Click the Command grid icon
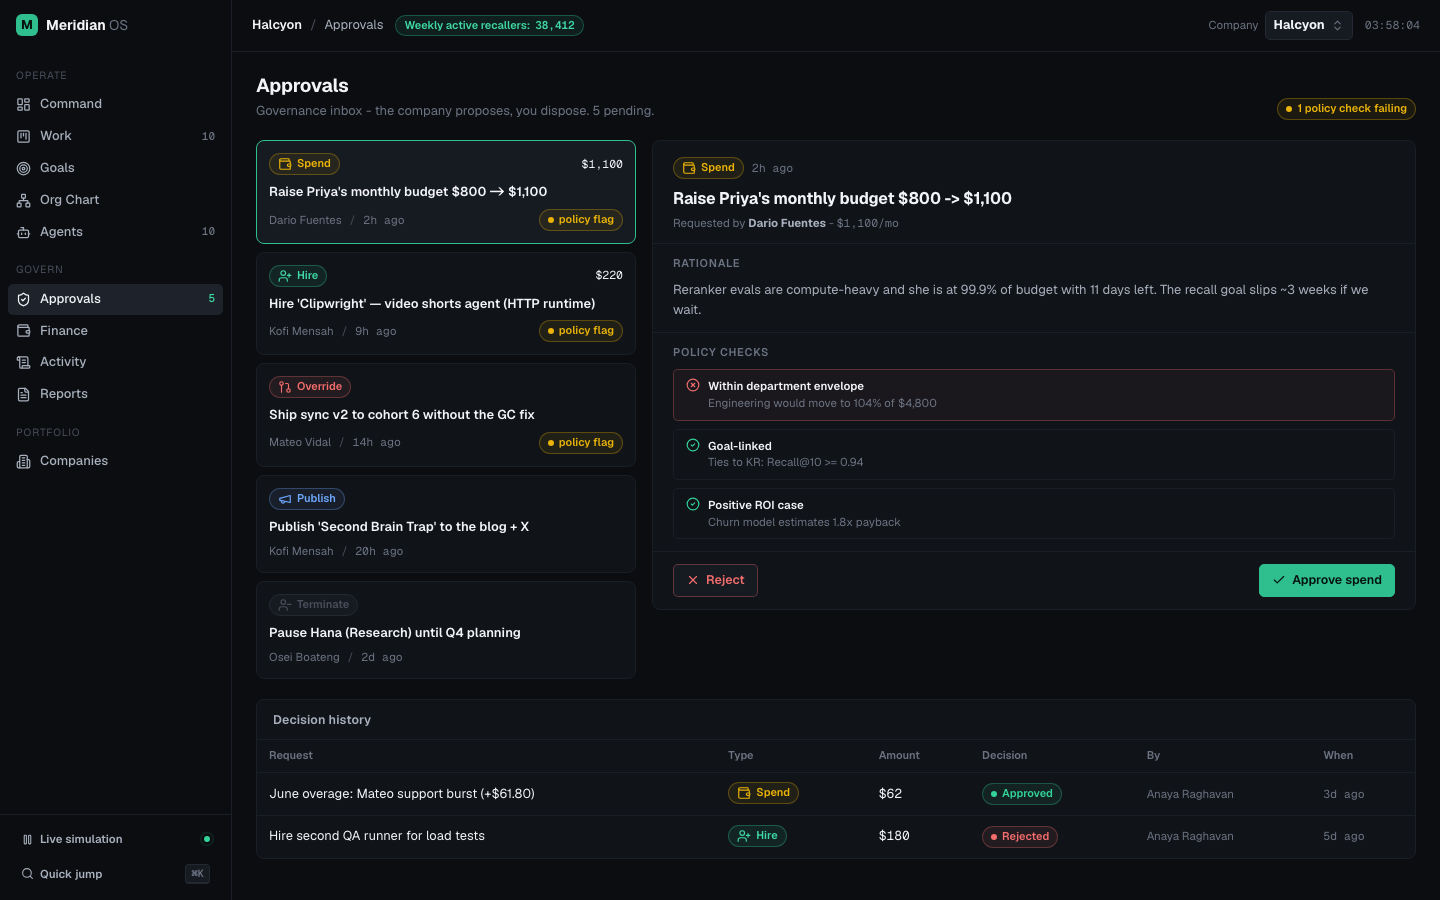 tap(23, 104)
